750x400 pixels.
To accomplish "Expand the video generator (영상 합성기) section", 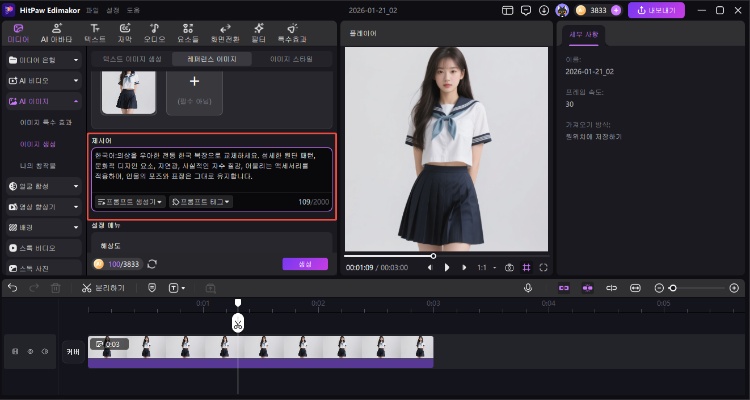I will [x=44, y=207].
